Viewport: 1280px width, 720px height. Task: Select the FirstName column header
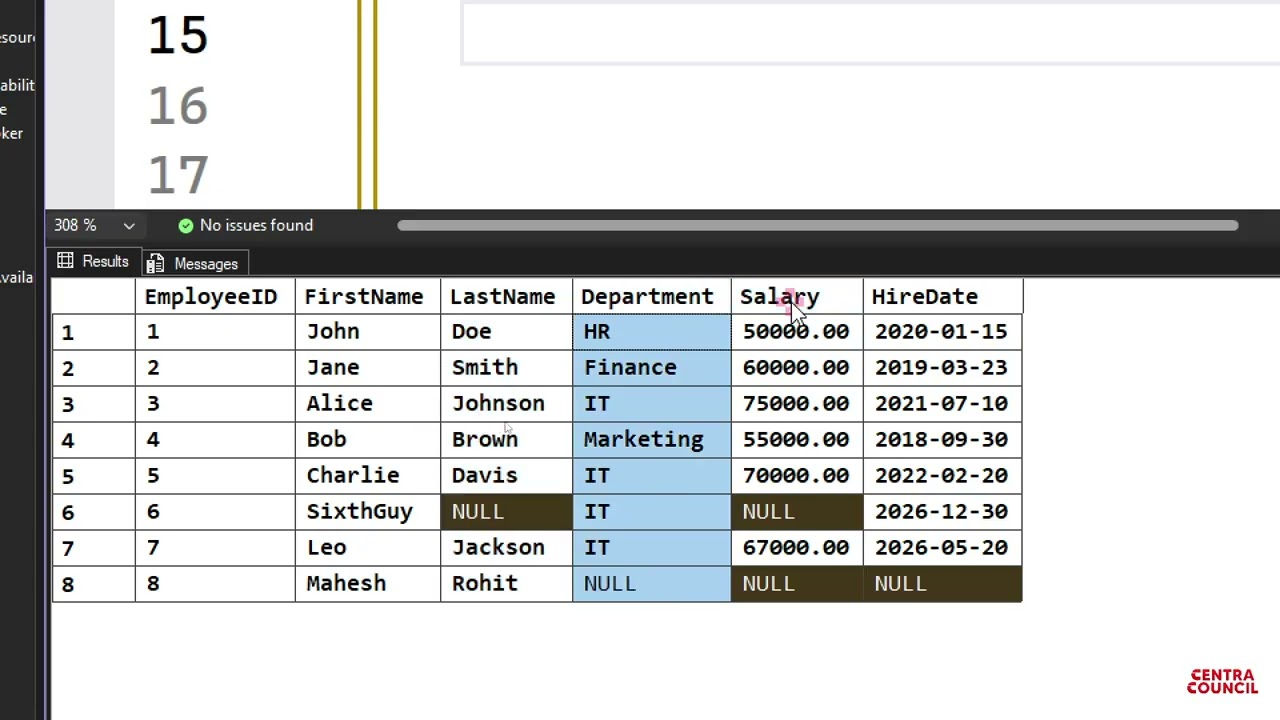[368, 297]
